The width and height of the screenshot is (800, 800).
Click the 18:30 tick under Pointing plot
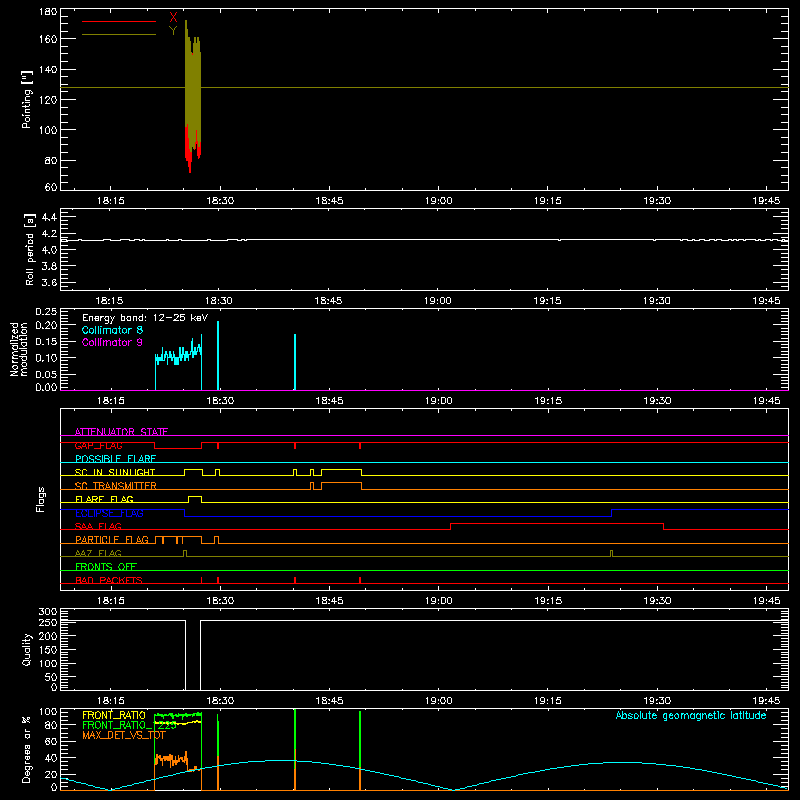pyautogui.click(x=220, y=201)
